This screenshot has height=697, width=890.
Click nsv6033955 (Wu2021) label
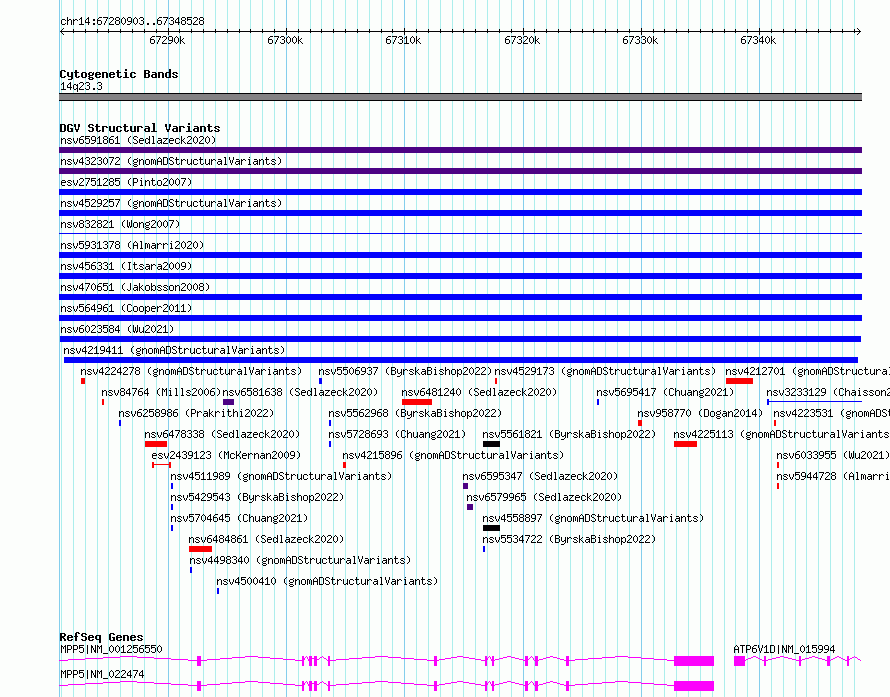pos(833,455)
